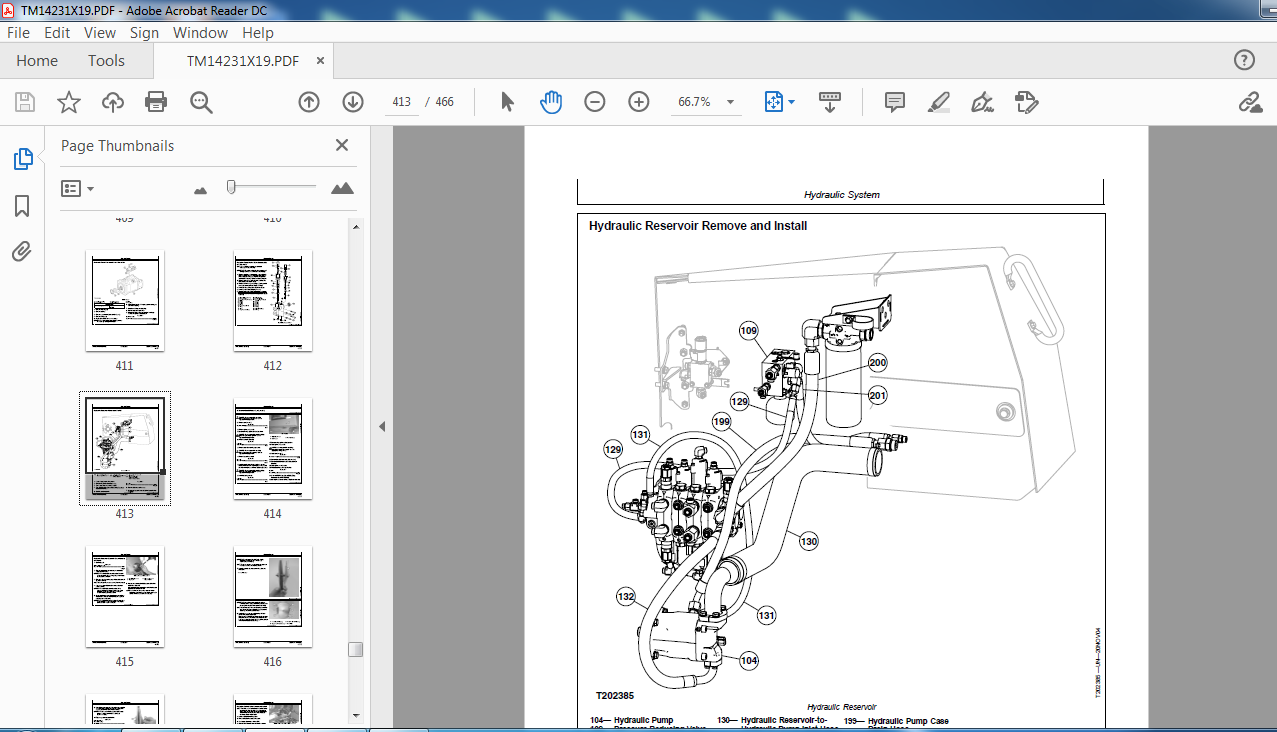Add a sticky note comment
Screen dimensions: 1277x732
pyautogui.click(x=895, y=102)
